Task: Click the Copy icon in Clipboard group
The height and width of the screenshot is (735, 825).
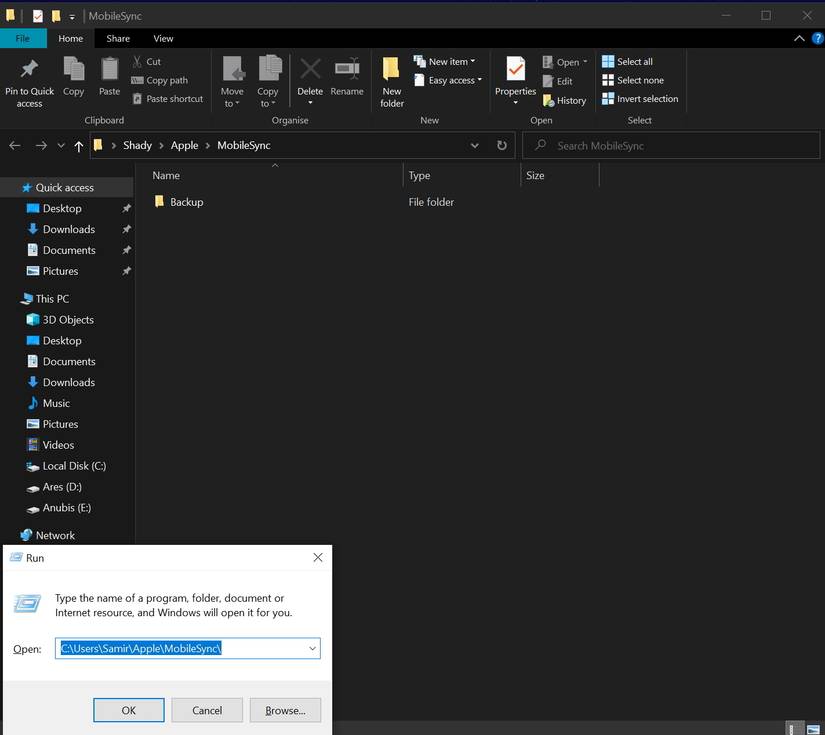Action: click(73, 70)
